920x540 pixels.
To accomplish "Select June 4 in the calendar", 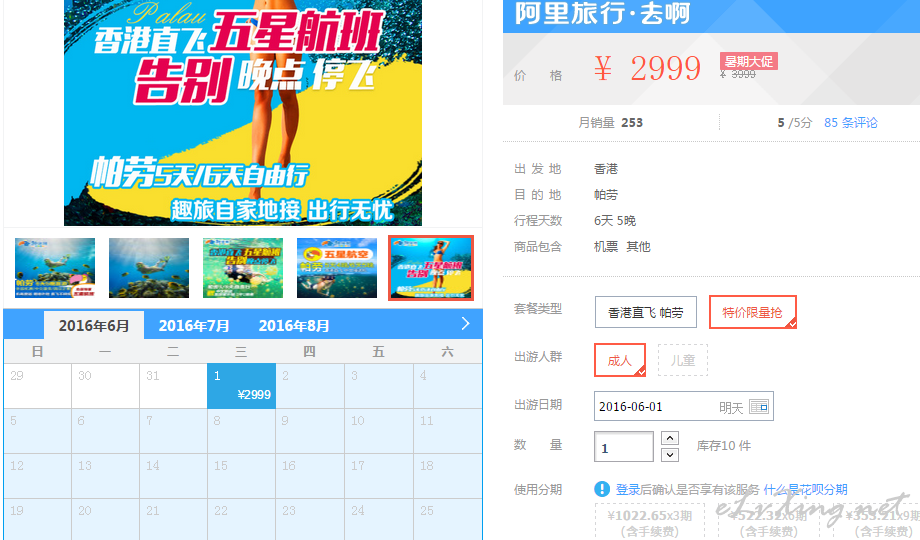I will [448, 386].
